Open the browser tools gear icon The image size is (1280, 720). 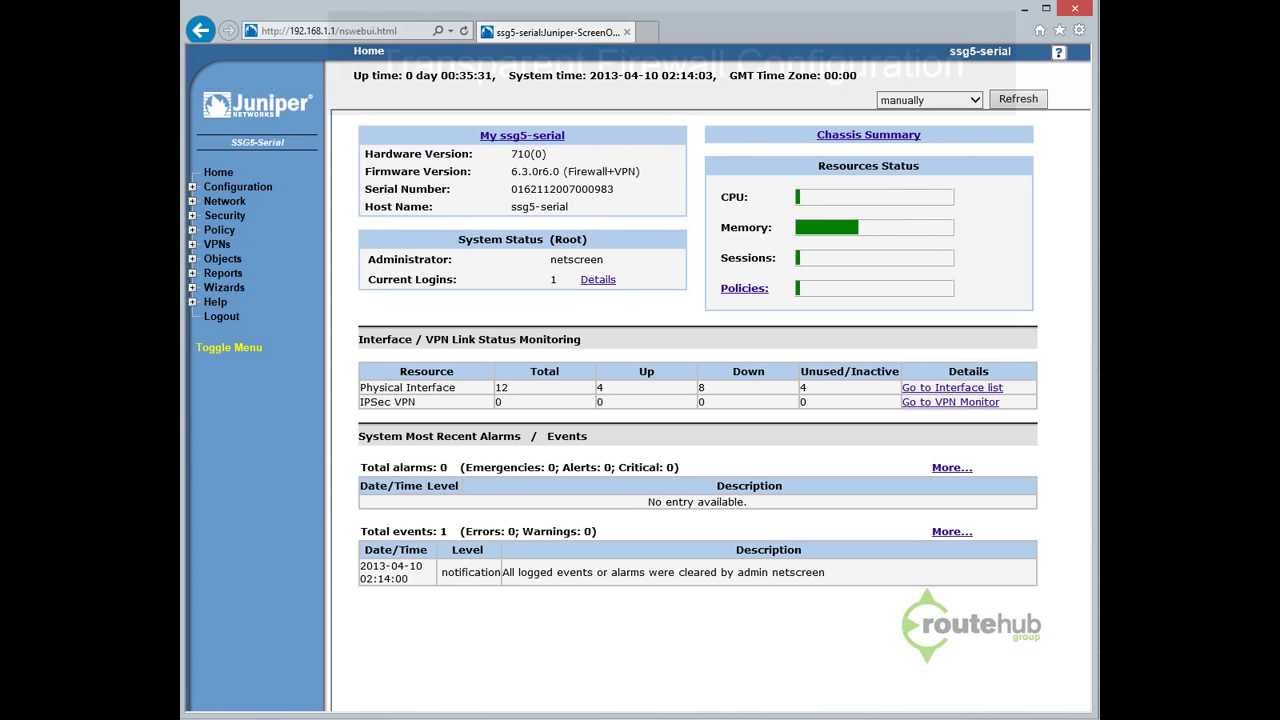coord(1079,30)
